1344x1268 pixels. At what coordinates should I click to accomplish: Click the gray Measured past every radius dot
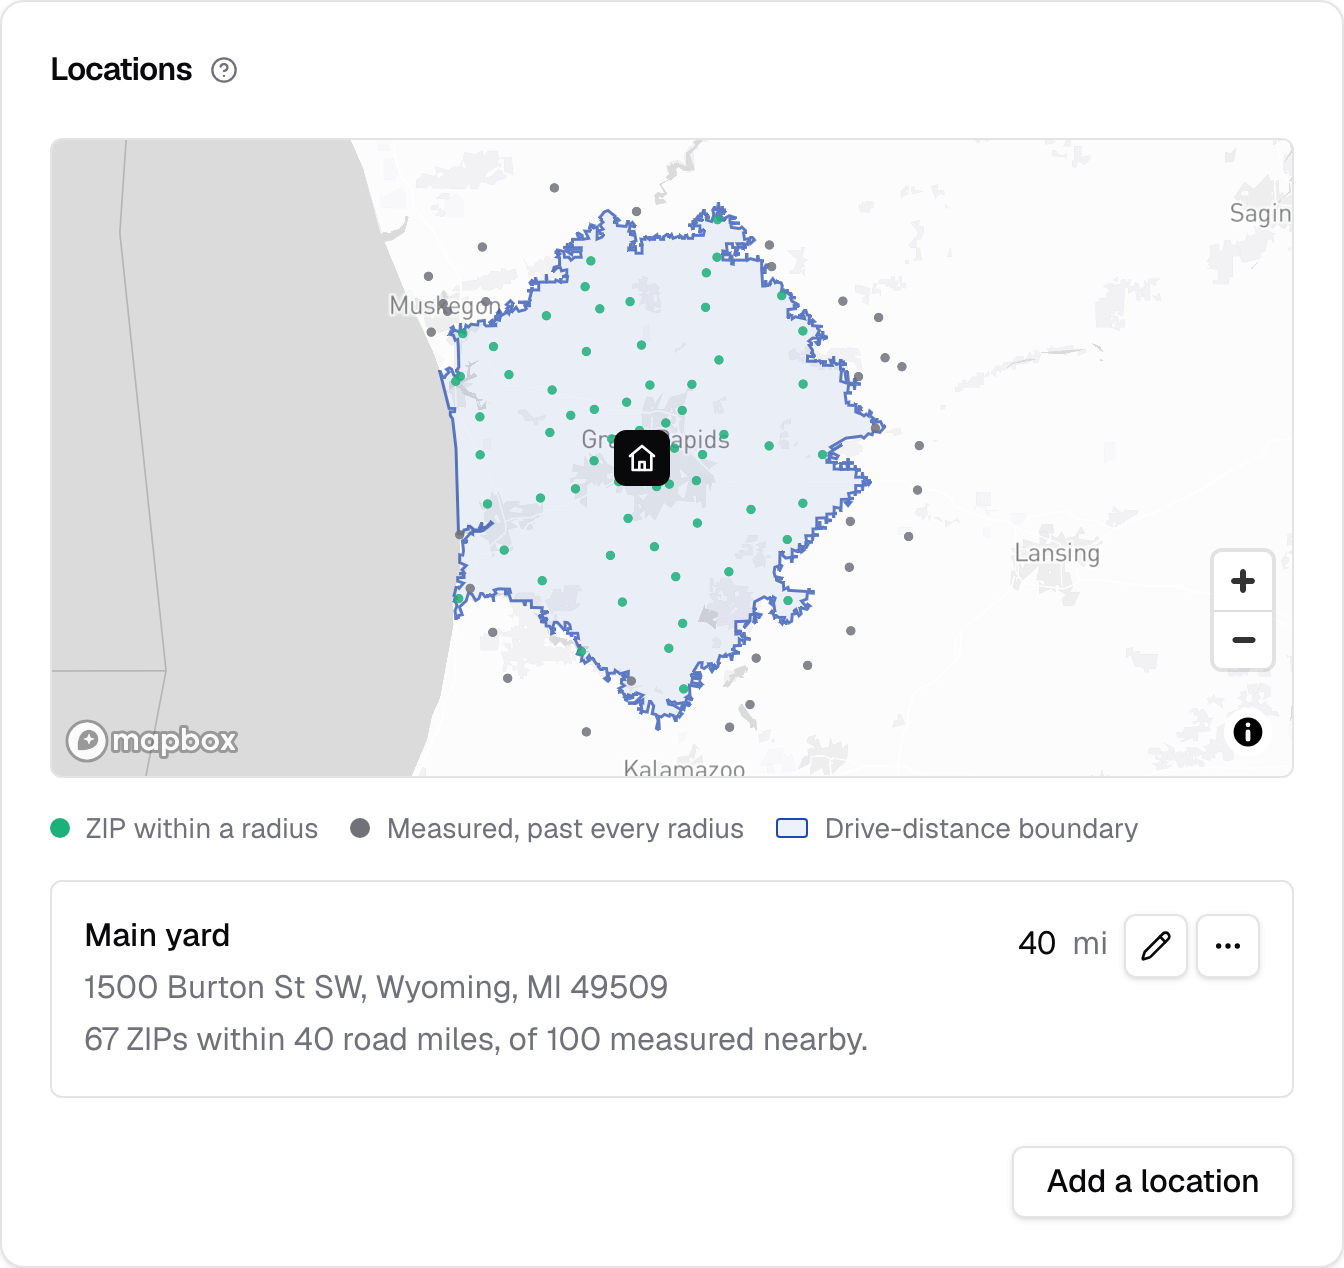pos(361,828)
